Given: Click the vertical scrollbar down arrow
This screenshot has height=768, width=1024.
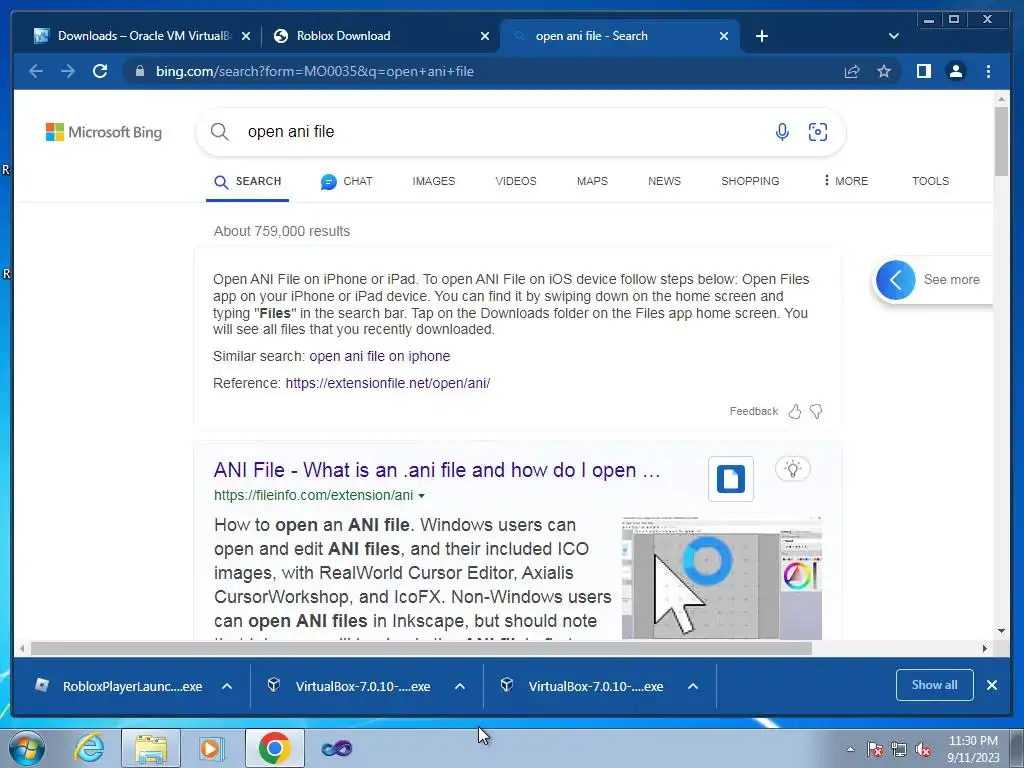Looking at the screenshot, I should 1001,631.
